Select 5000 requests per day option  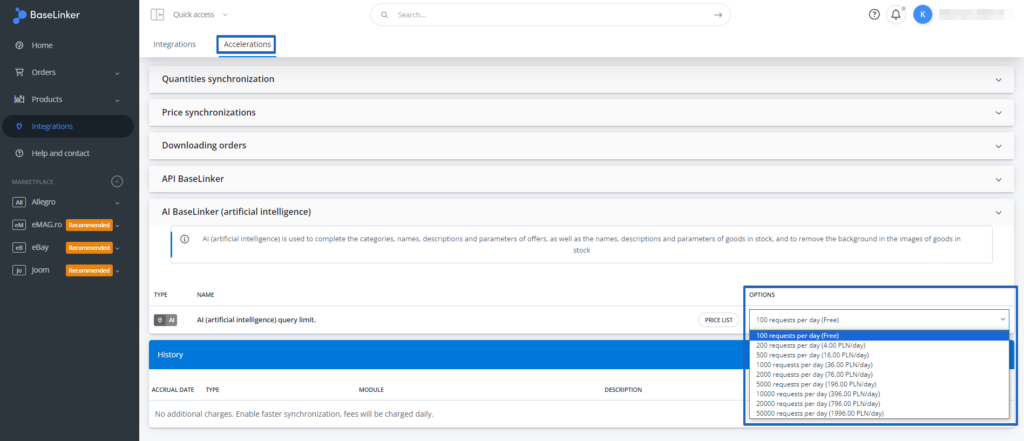coord(879,384)
